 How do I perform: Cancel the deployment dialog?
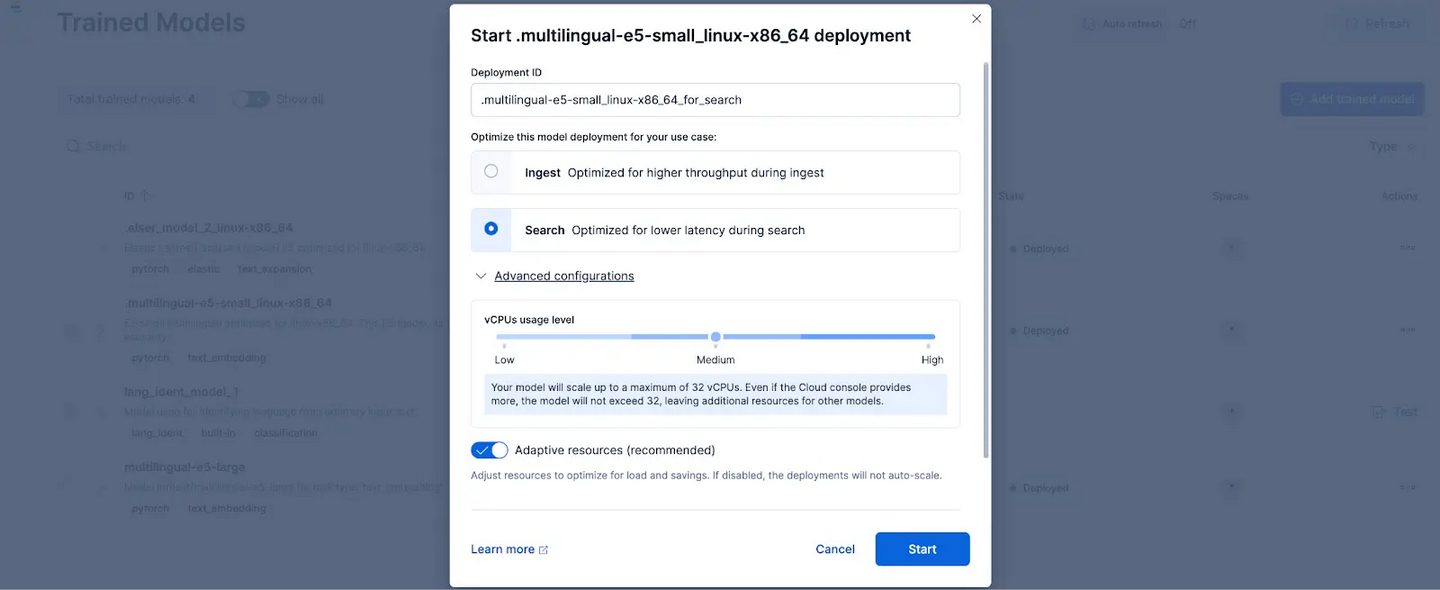(835, 549)
